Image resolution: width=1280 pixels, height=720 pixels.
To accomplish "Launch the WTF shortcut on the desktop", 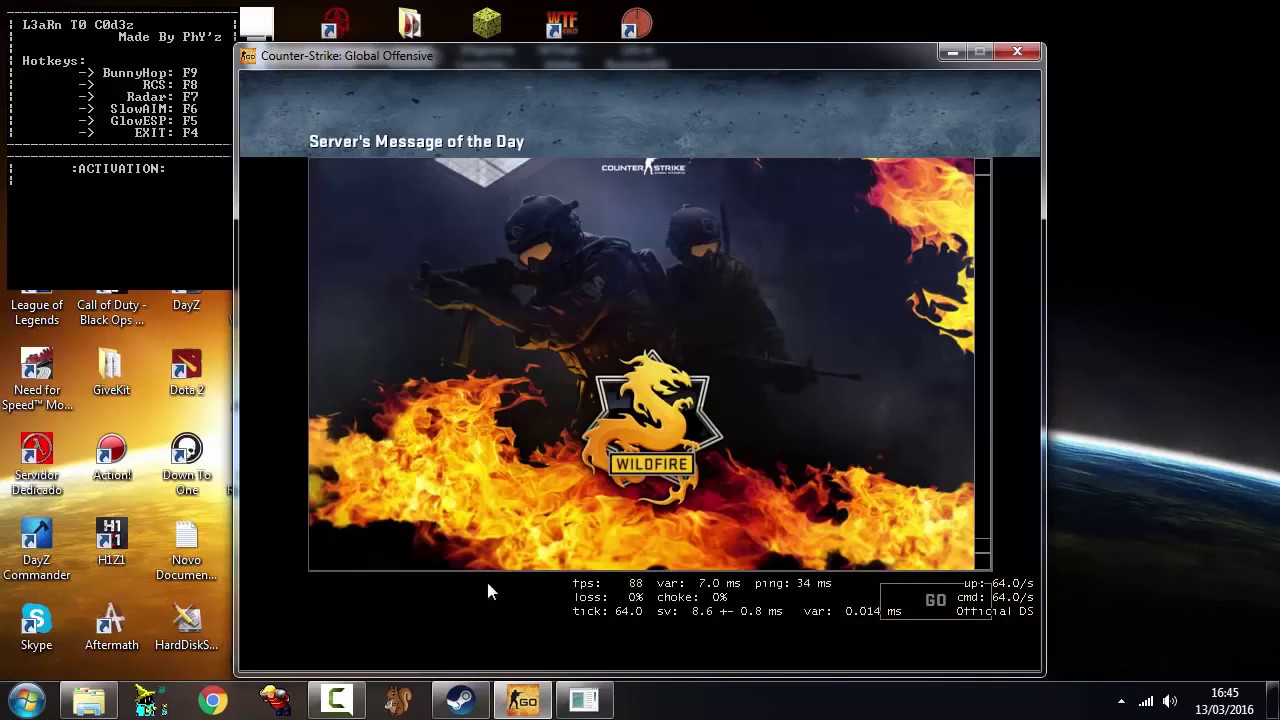I will (x=561, y=23).
